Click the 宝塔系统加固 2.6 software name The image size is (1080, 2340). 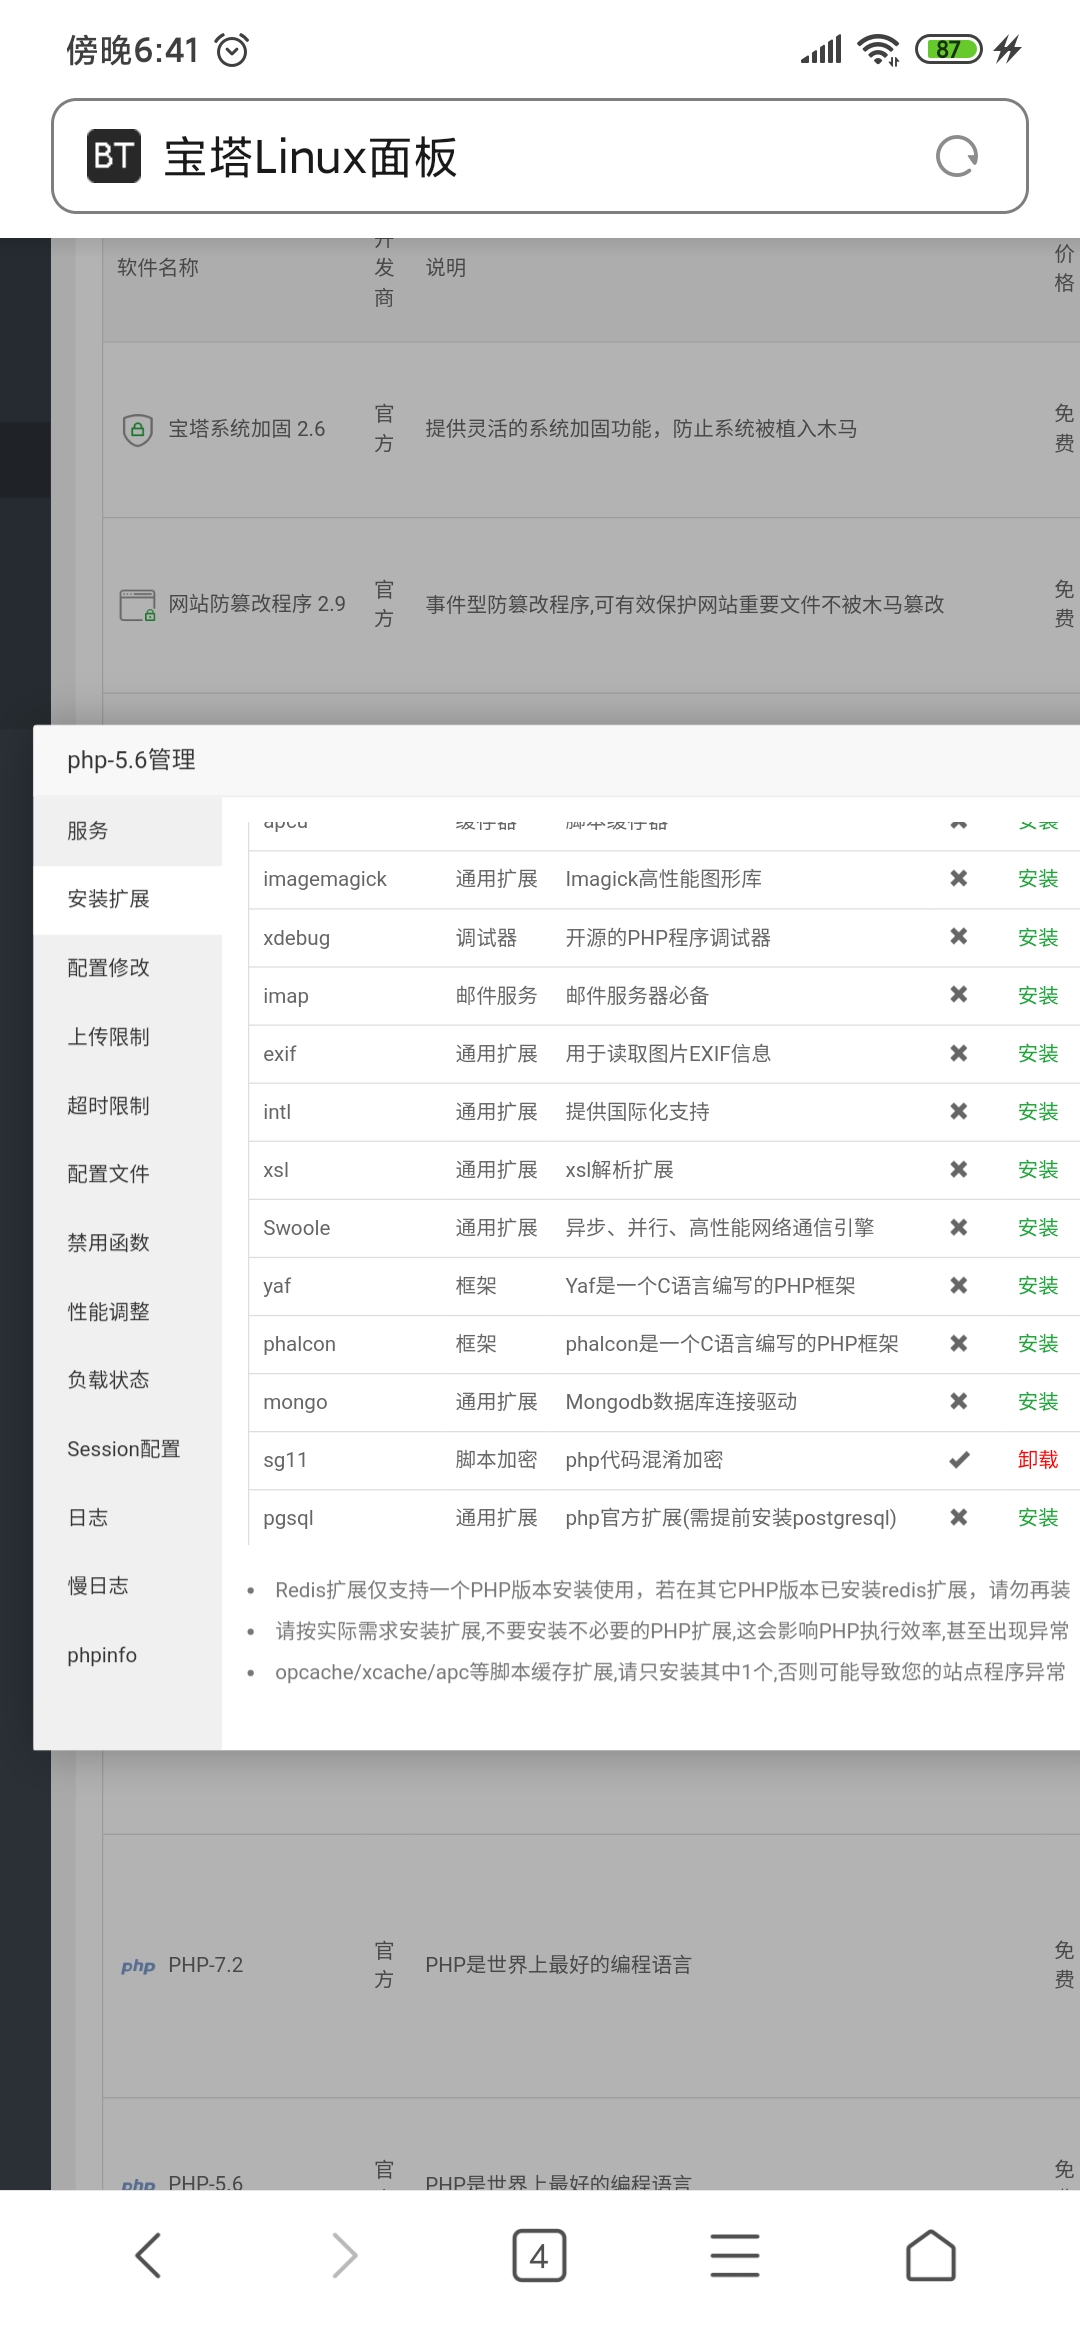[x=247, y=429]
